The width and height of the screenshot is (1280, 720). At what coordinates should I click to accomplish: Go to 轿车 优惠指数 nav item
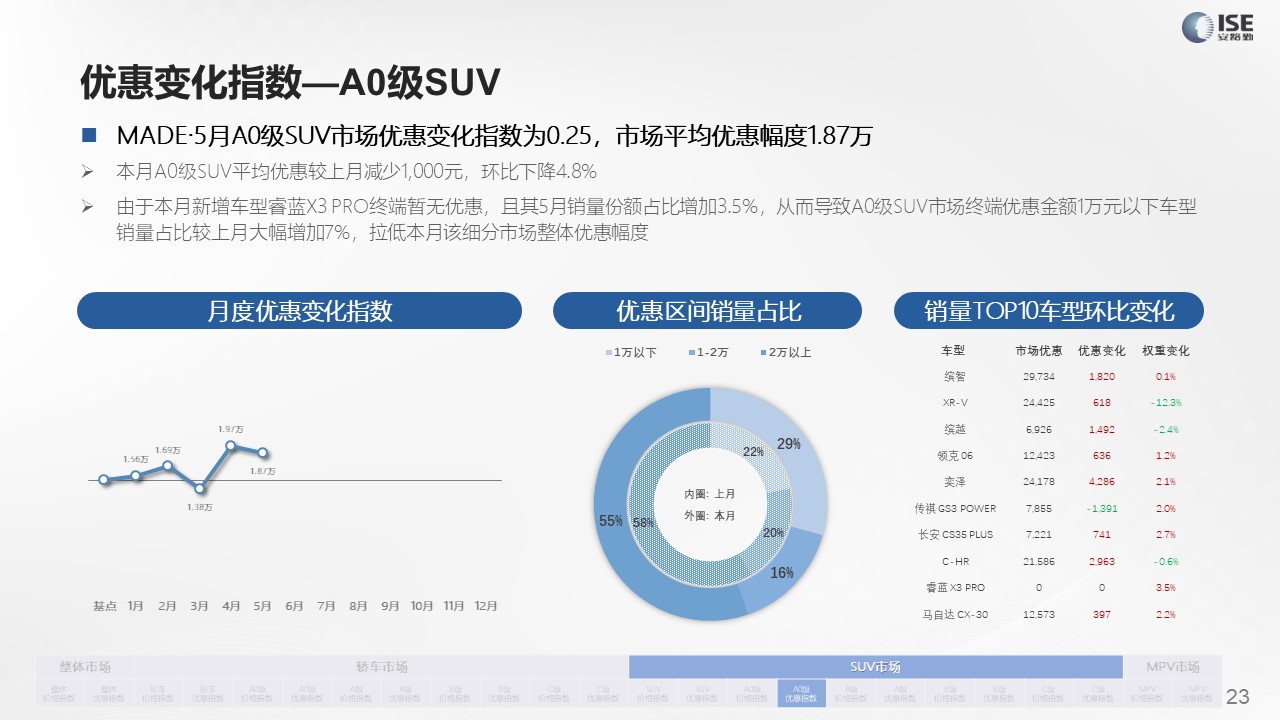207,693
